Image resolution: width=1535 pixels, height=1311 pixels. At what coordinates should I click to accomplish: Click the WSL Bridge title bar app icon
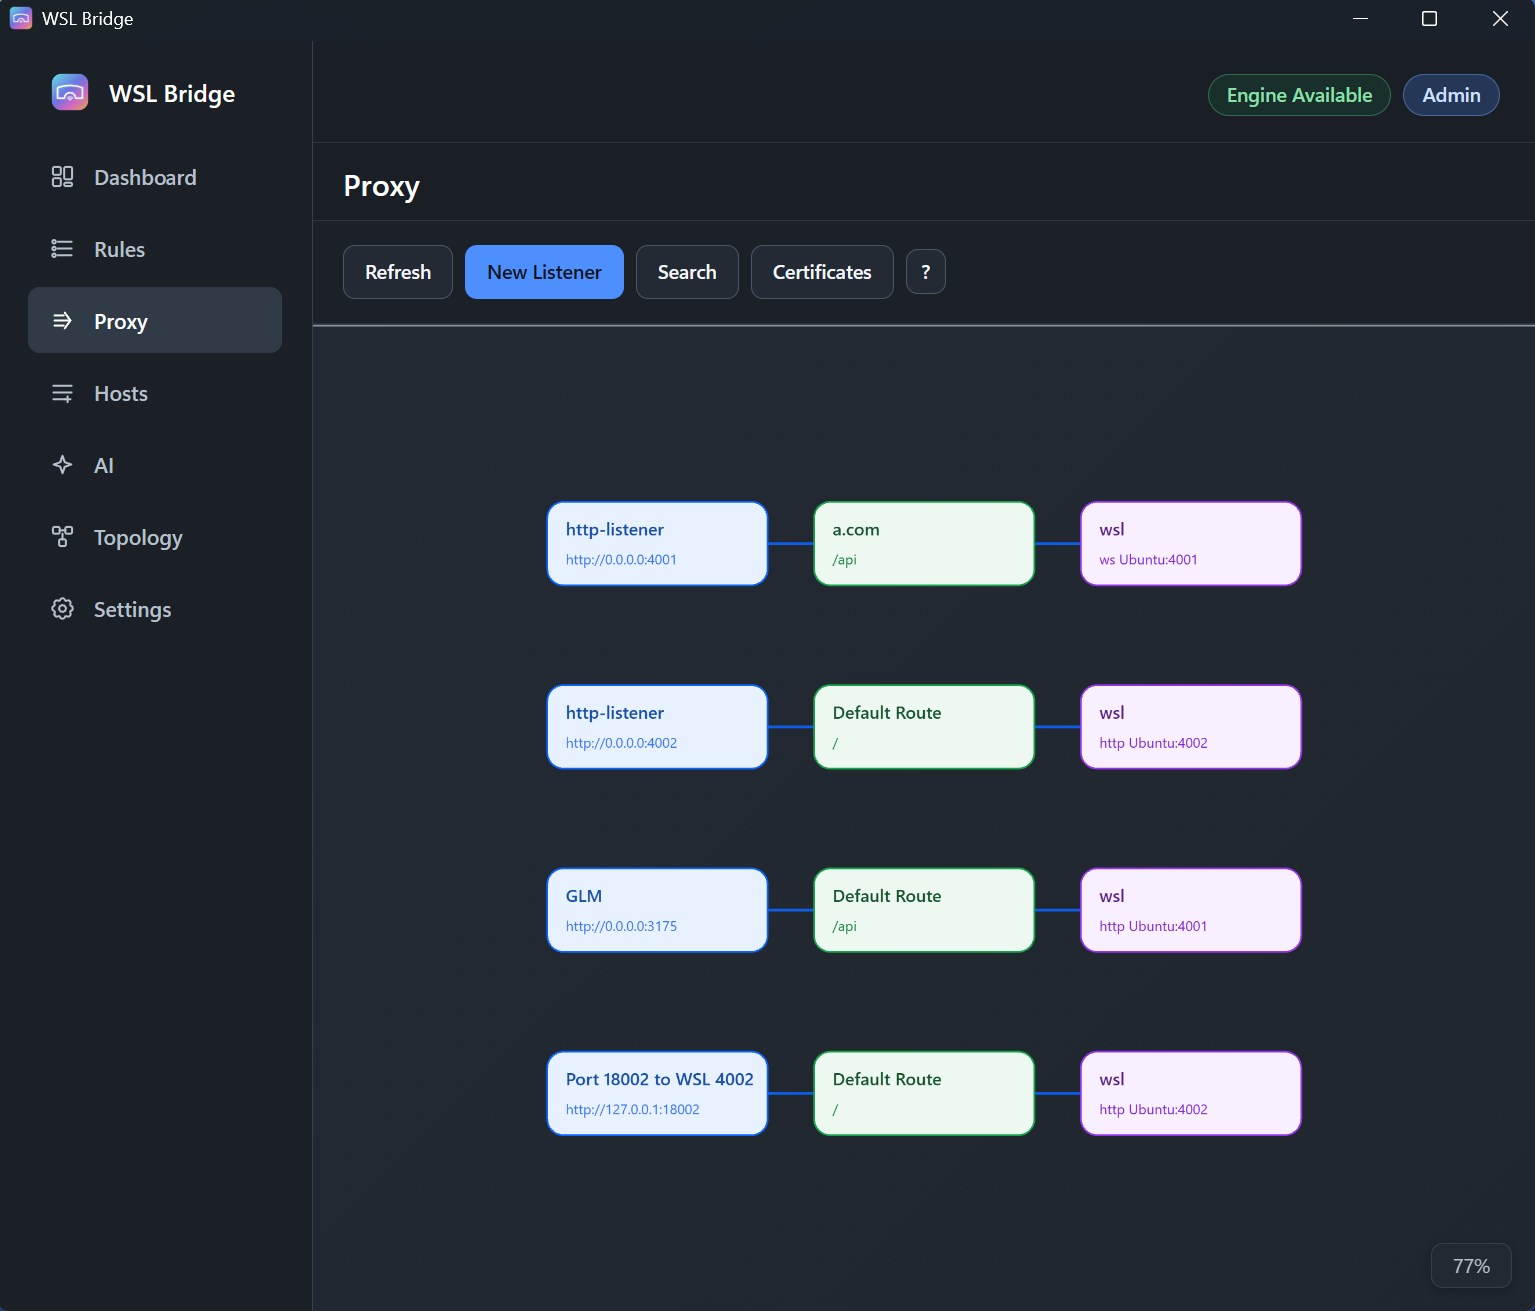[x=20, y=18]
